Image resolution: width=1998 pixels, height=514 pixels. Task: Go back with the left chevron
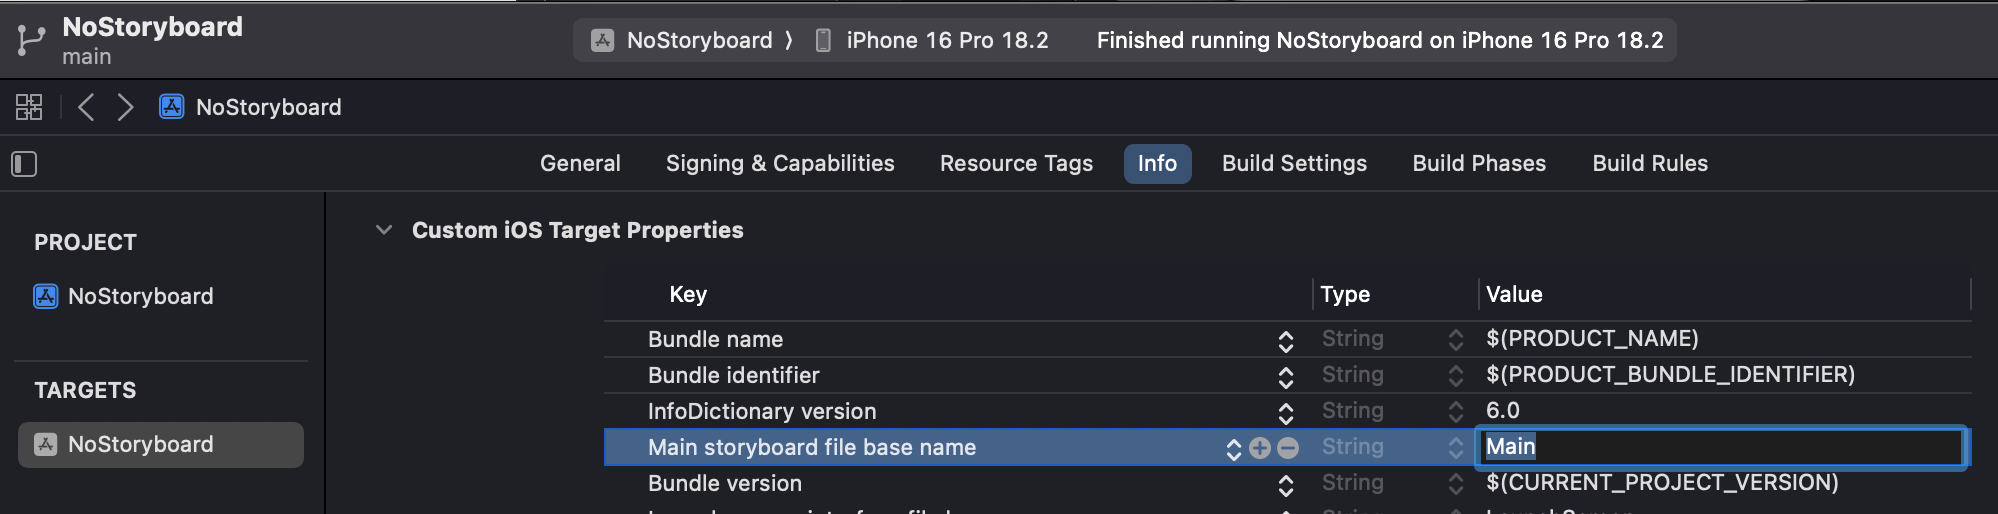pos(86,107)
